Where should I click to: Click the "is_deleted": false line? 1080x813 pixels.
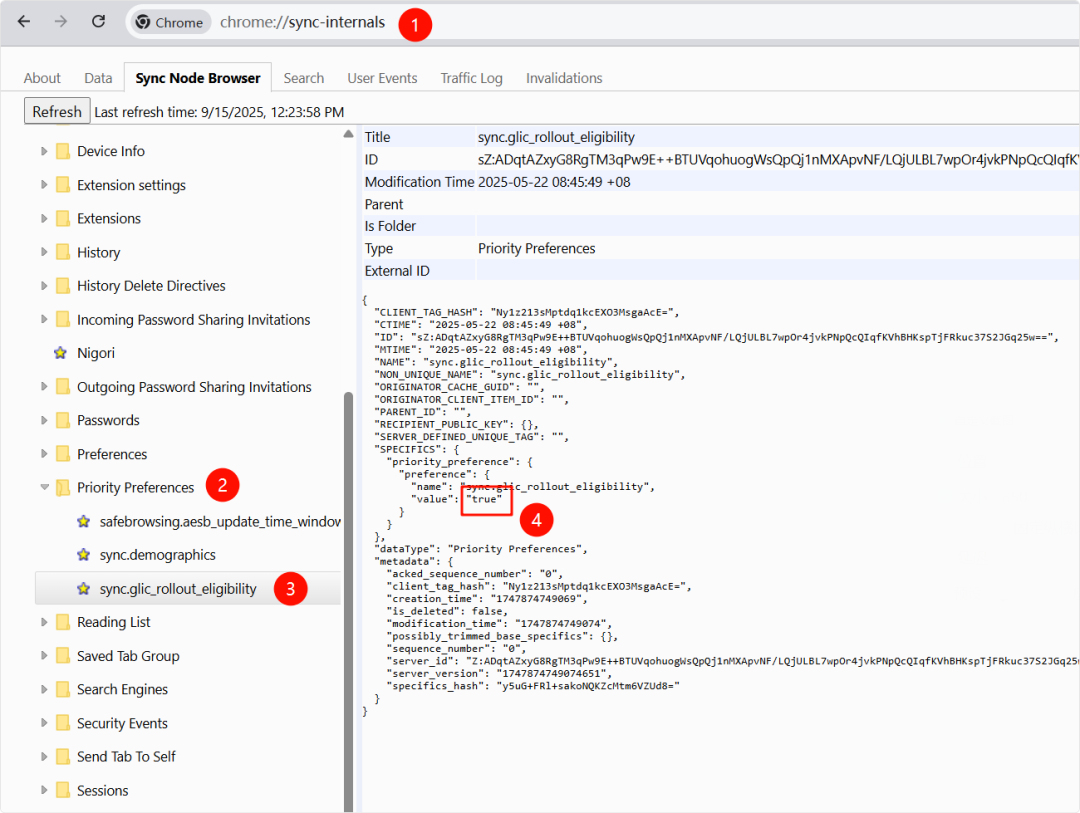coord(447,611)
